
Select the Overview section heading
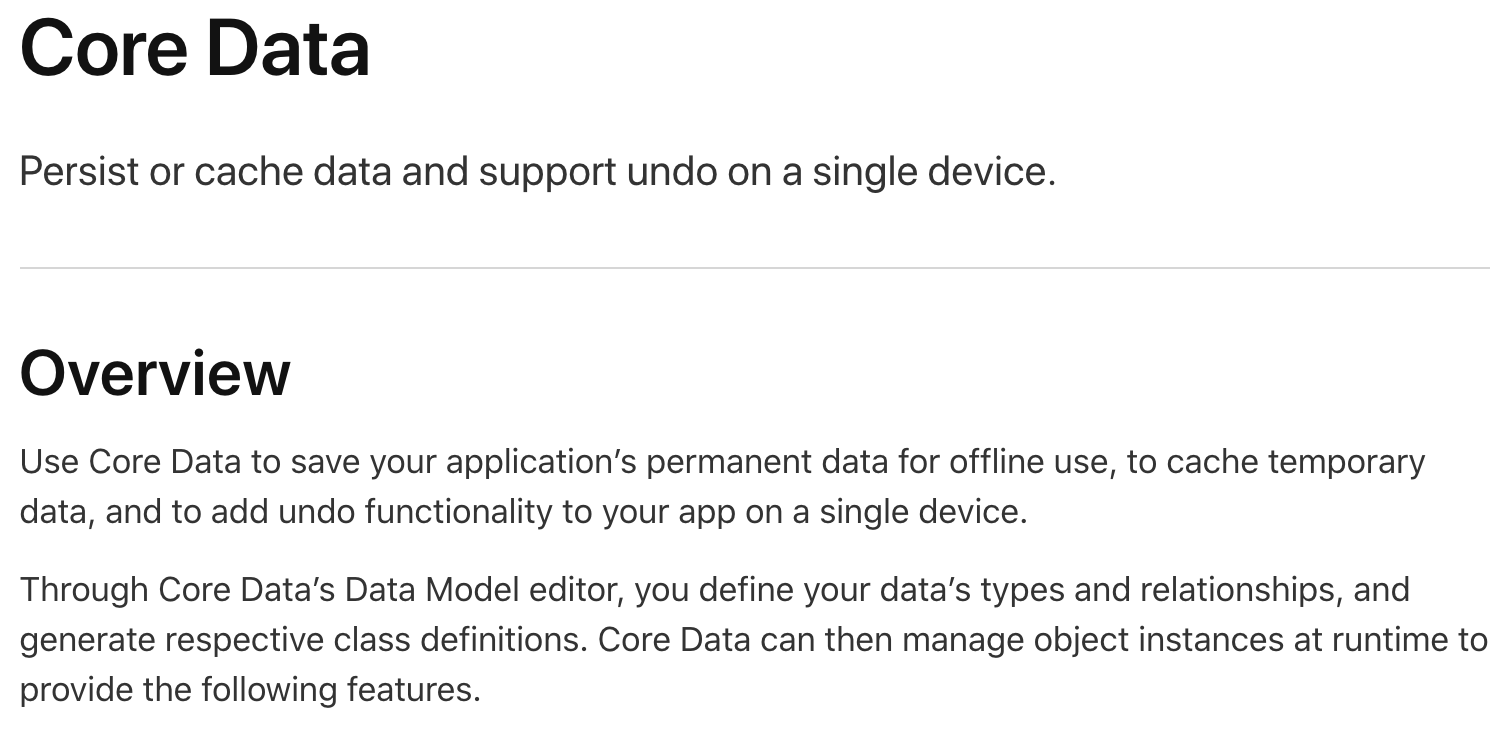(155, 373)
